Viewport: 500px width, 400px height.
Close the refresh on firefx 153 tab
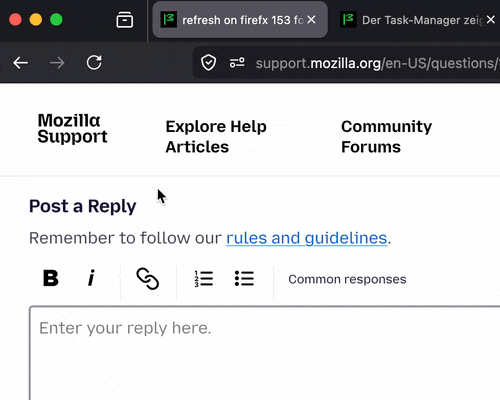click(x=311, y=20)
